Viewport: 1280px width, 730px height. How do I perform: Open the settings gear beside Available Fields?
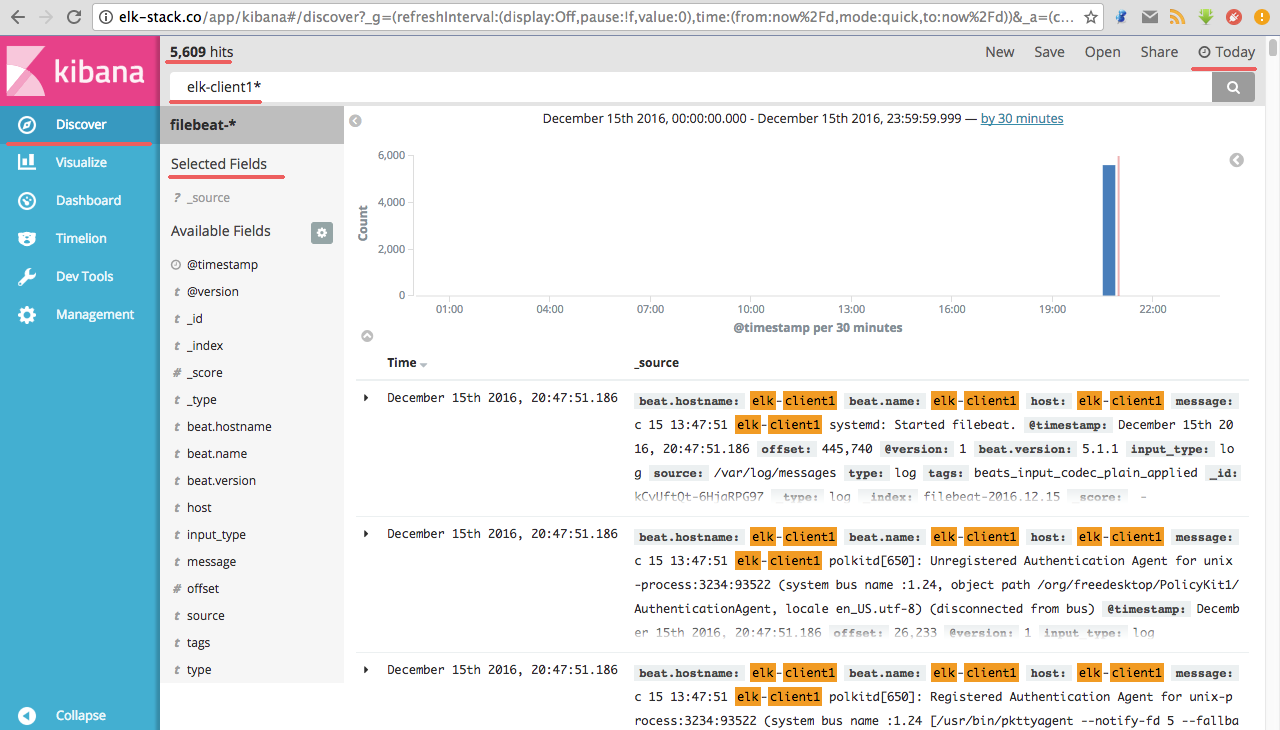[321, 232]
